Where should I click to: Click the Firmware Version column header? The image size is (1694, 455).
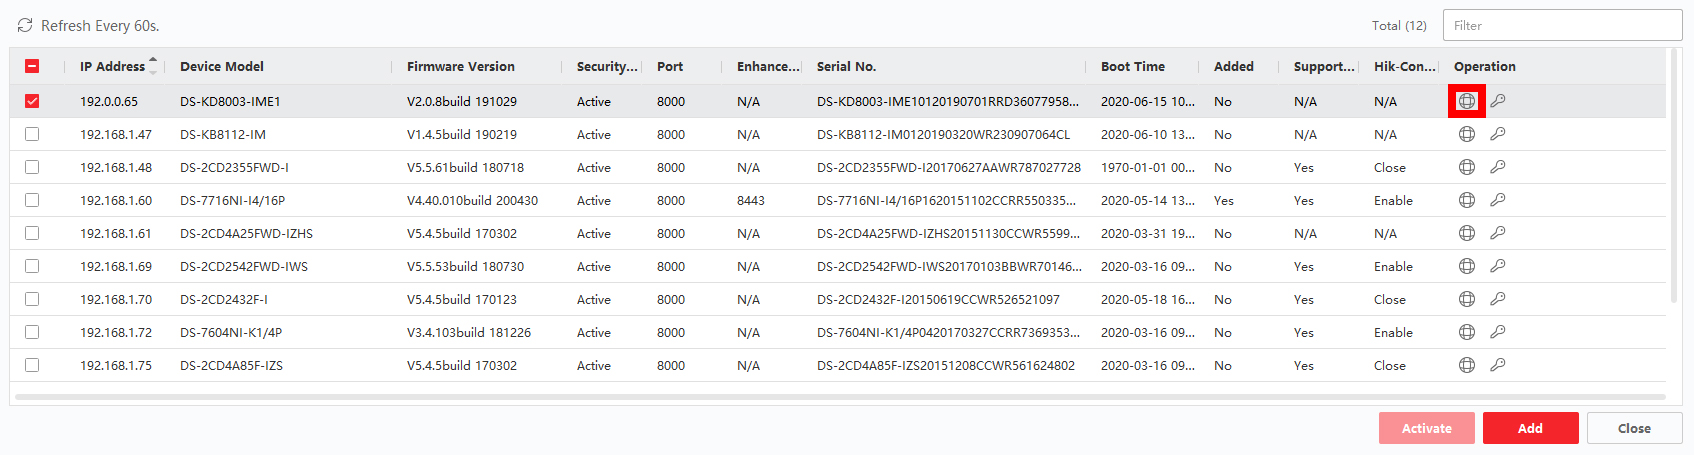(460, 67)
